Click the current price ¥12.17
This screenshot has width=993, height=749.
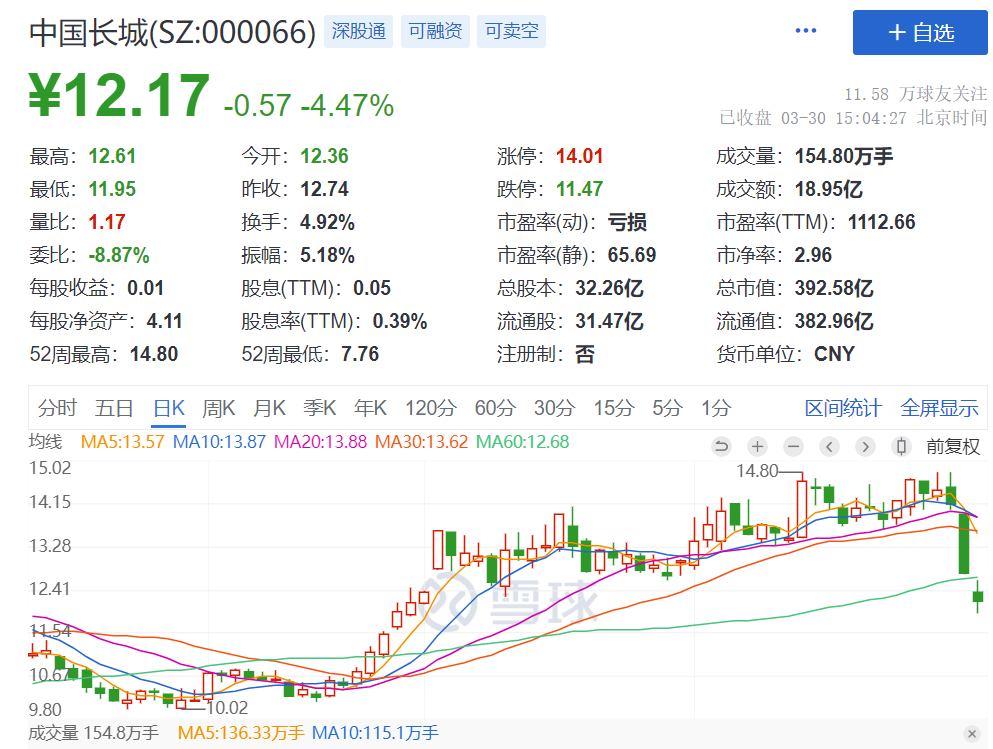point(119,96)
